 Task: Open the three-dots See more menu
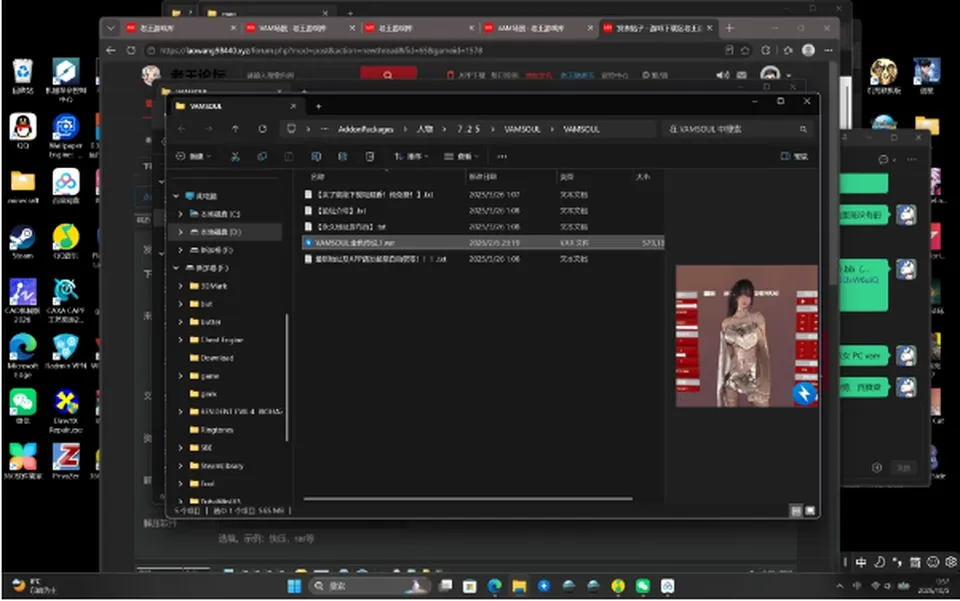[502, 157]
